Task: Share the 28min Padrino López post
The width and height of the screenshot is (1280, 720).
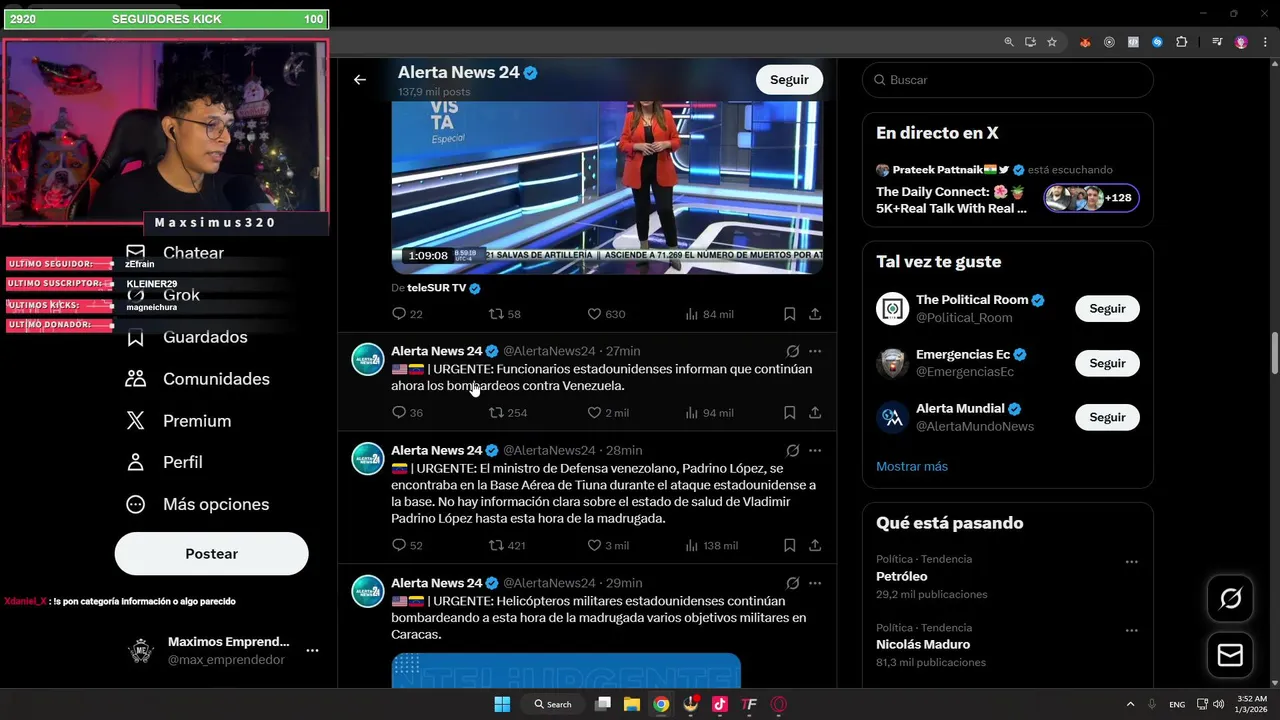Action: click(815, 546)
